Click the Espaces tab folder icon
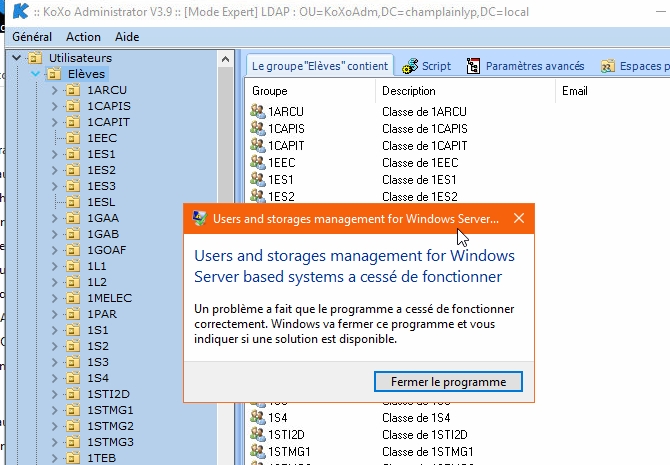 point(608,66)
